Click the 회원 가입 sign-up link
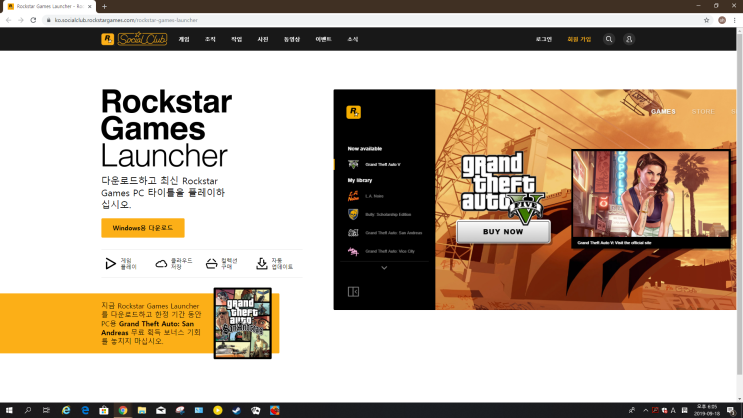This screenshot has width=743, height=418. tap(579, 39)
